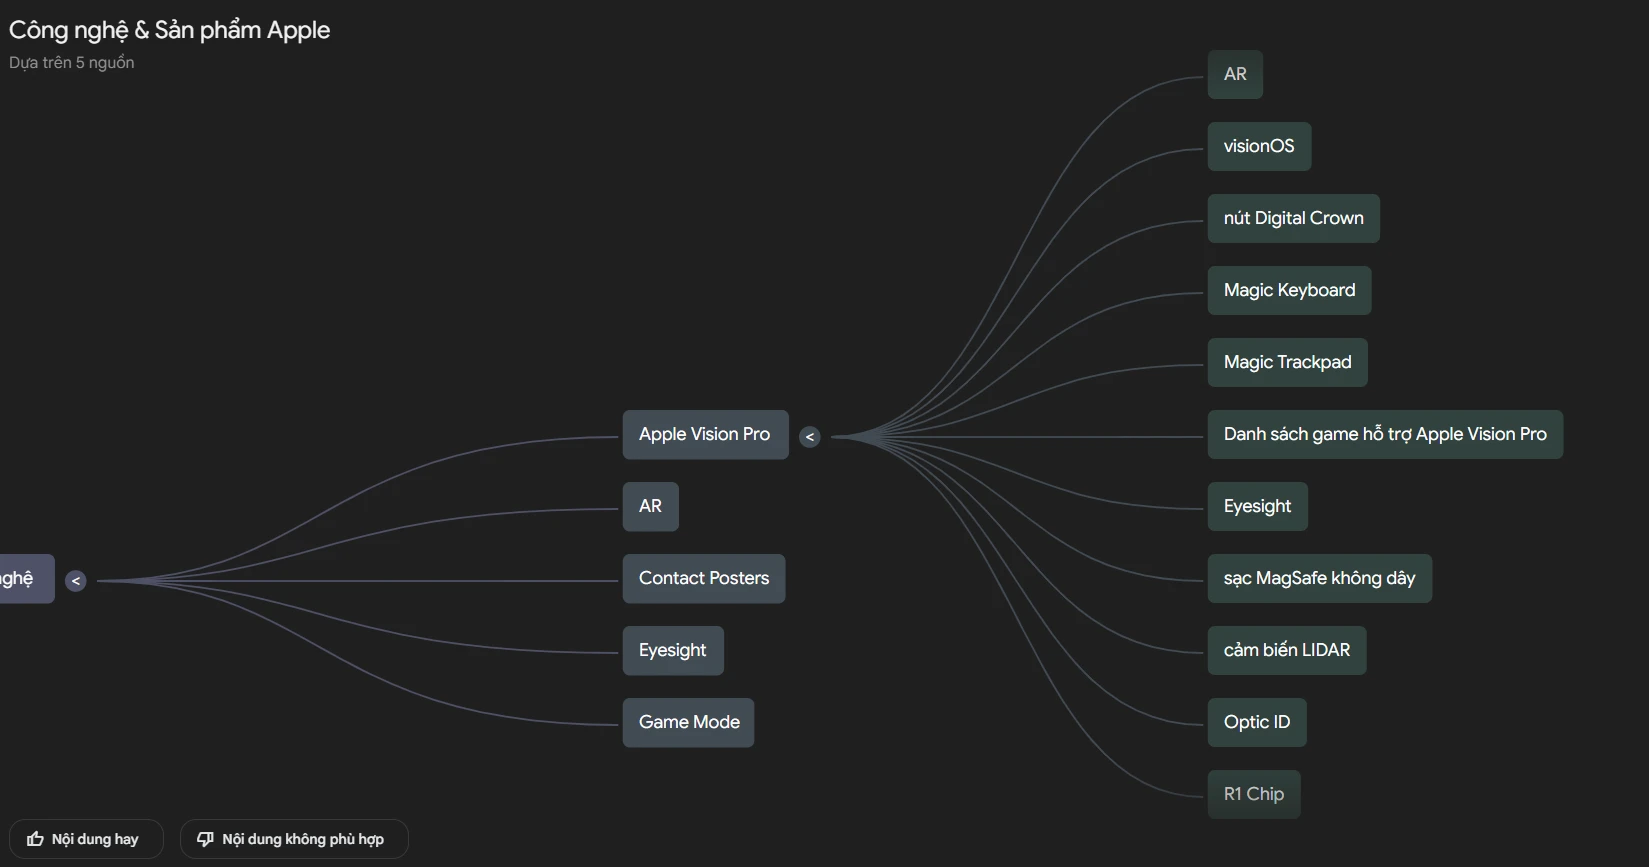1649x867 pixels.
Task: Select the Apple Vision Pro node
Action: 705,435
